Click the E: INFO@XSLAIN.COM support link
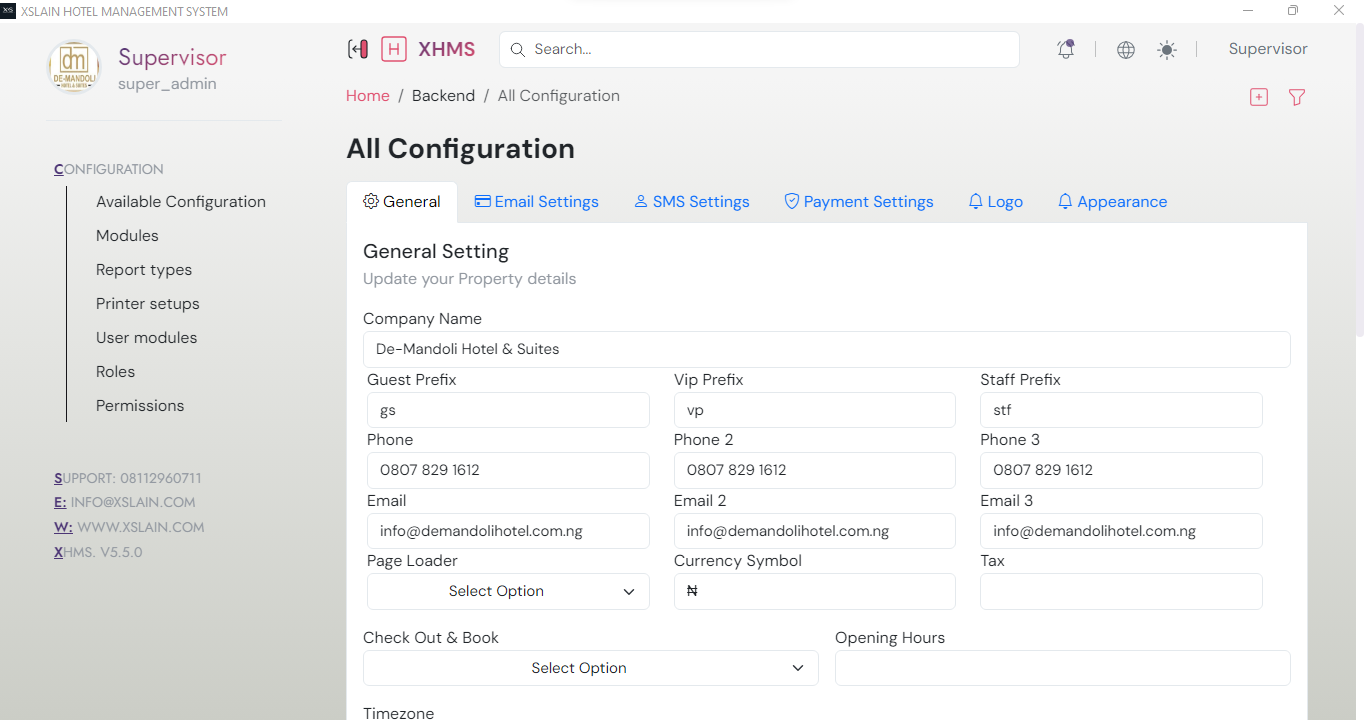Viewport: 1364px width, 720px height. [x=125, y=503]
